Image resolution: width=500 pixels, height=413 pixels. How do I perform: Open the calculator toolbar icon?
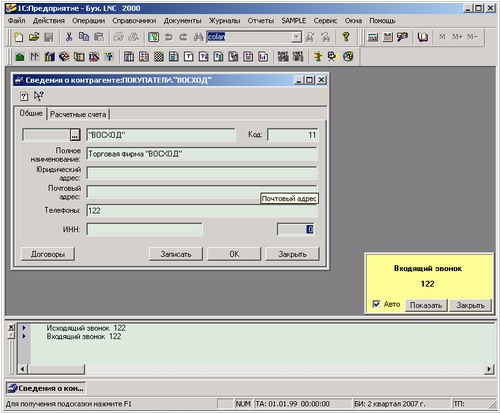click(373, 37)
